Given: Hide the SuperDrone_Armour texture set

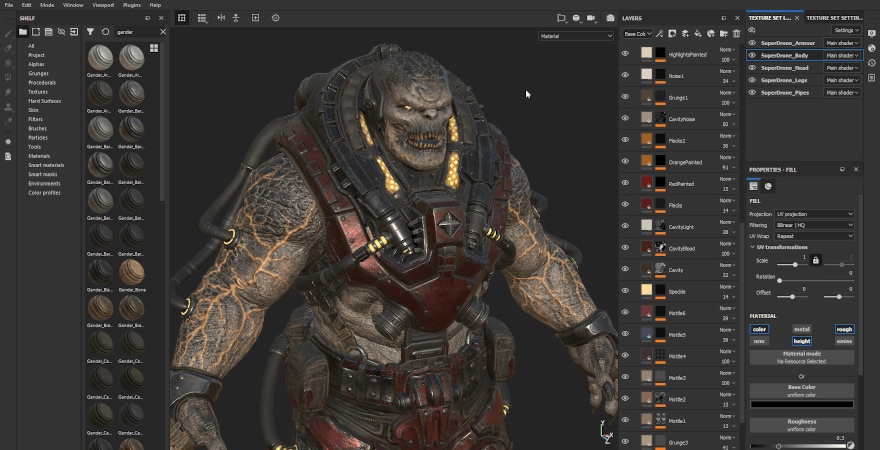Looking at the screenshot, I should click(x=752, y=43).
